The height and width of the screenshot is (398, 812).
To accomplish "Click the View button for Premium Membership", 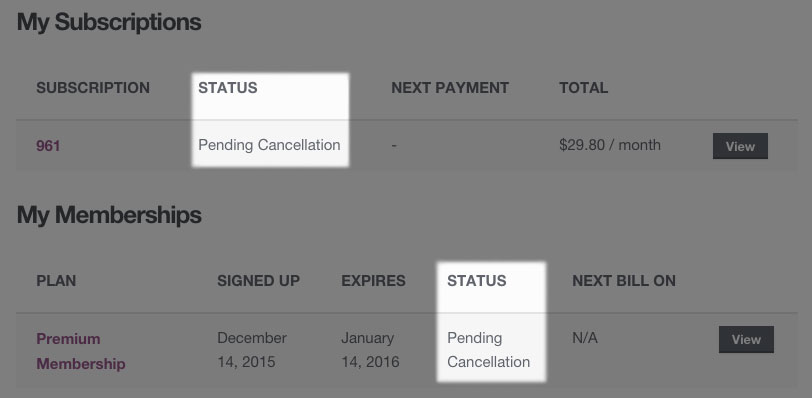I will tap(746, 340).
